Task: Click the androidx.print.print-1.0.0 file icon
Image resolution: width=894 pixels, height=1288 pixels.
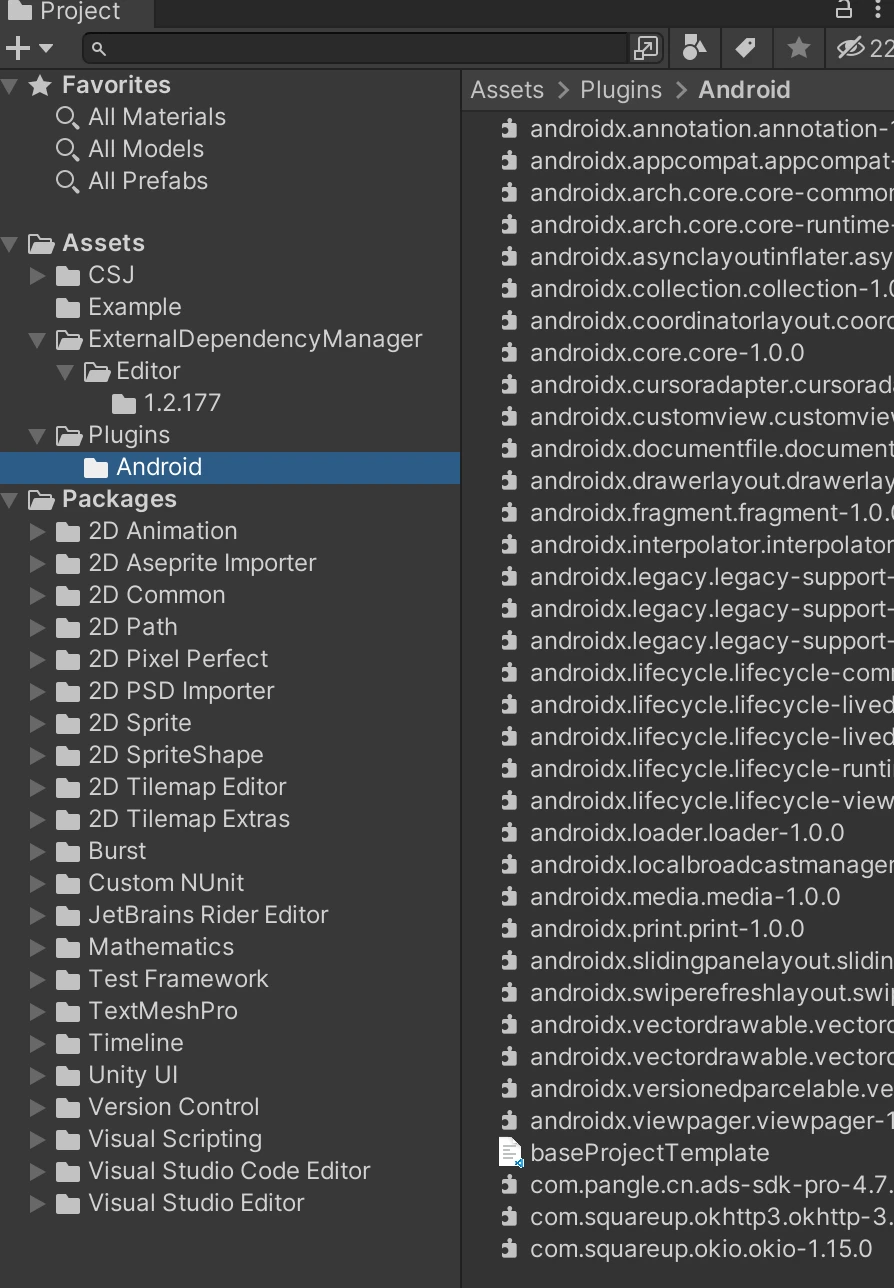Action: coord(510,929)
